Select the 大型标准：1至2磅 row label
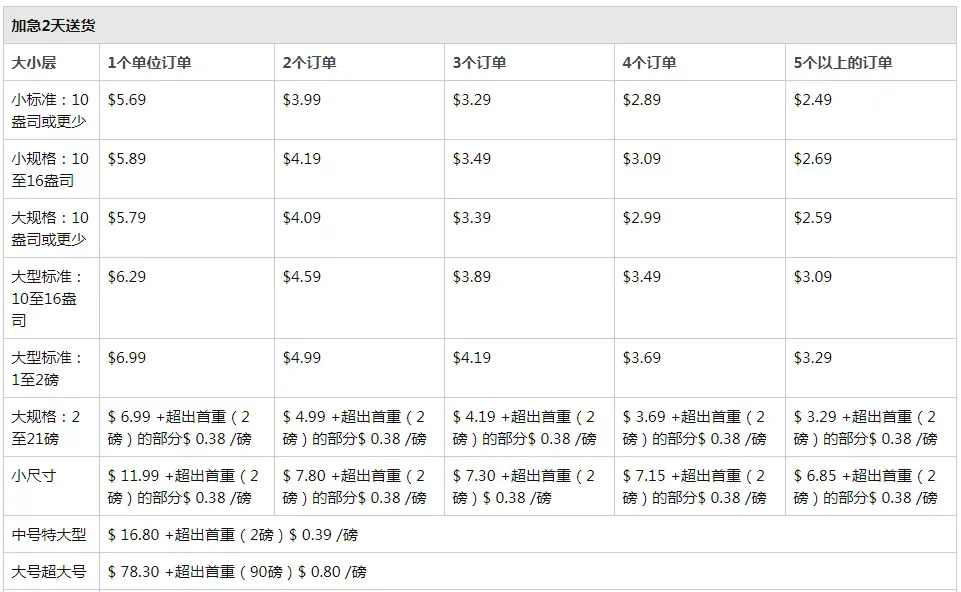The image size is (961, 592). (x=51, y=368)
